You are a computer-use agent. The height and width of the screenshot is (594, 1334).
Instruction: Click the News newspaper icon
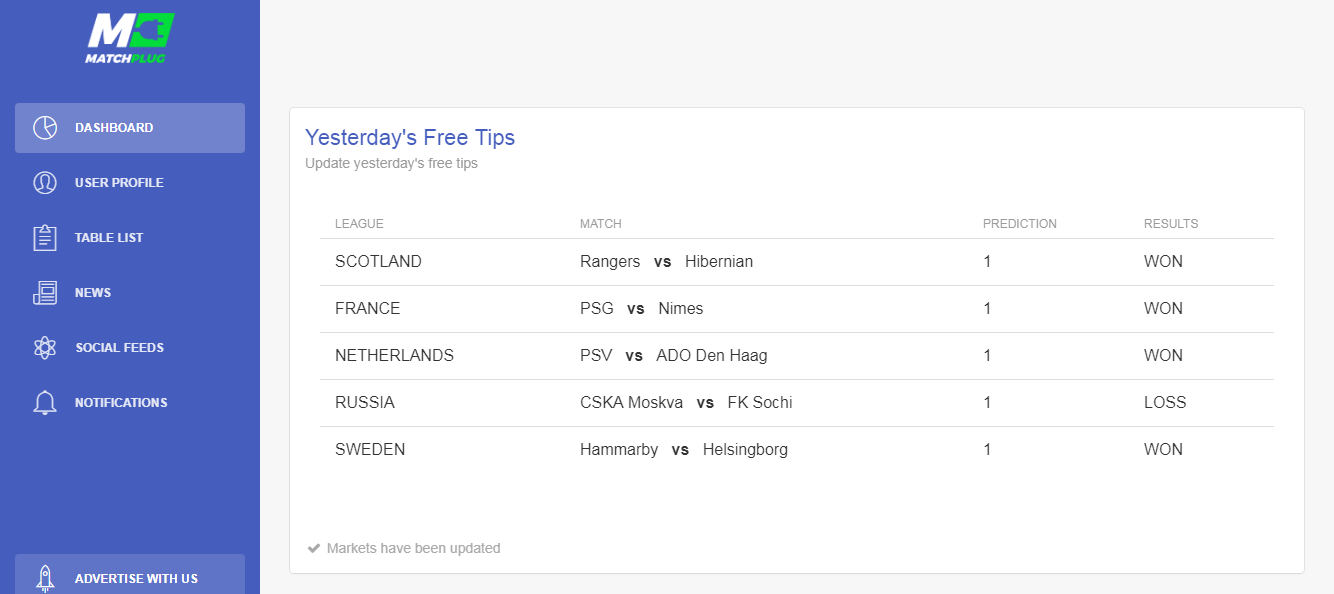(x=45, y=293)
